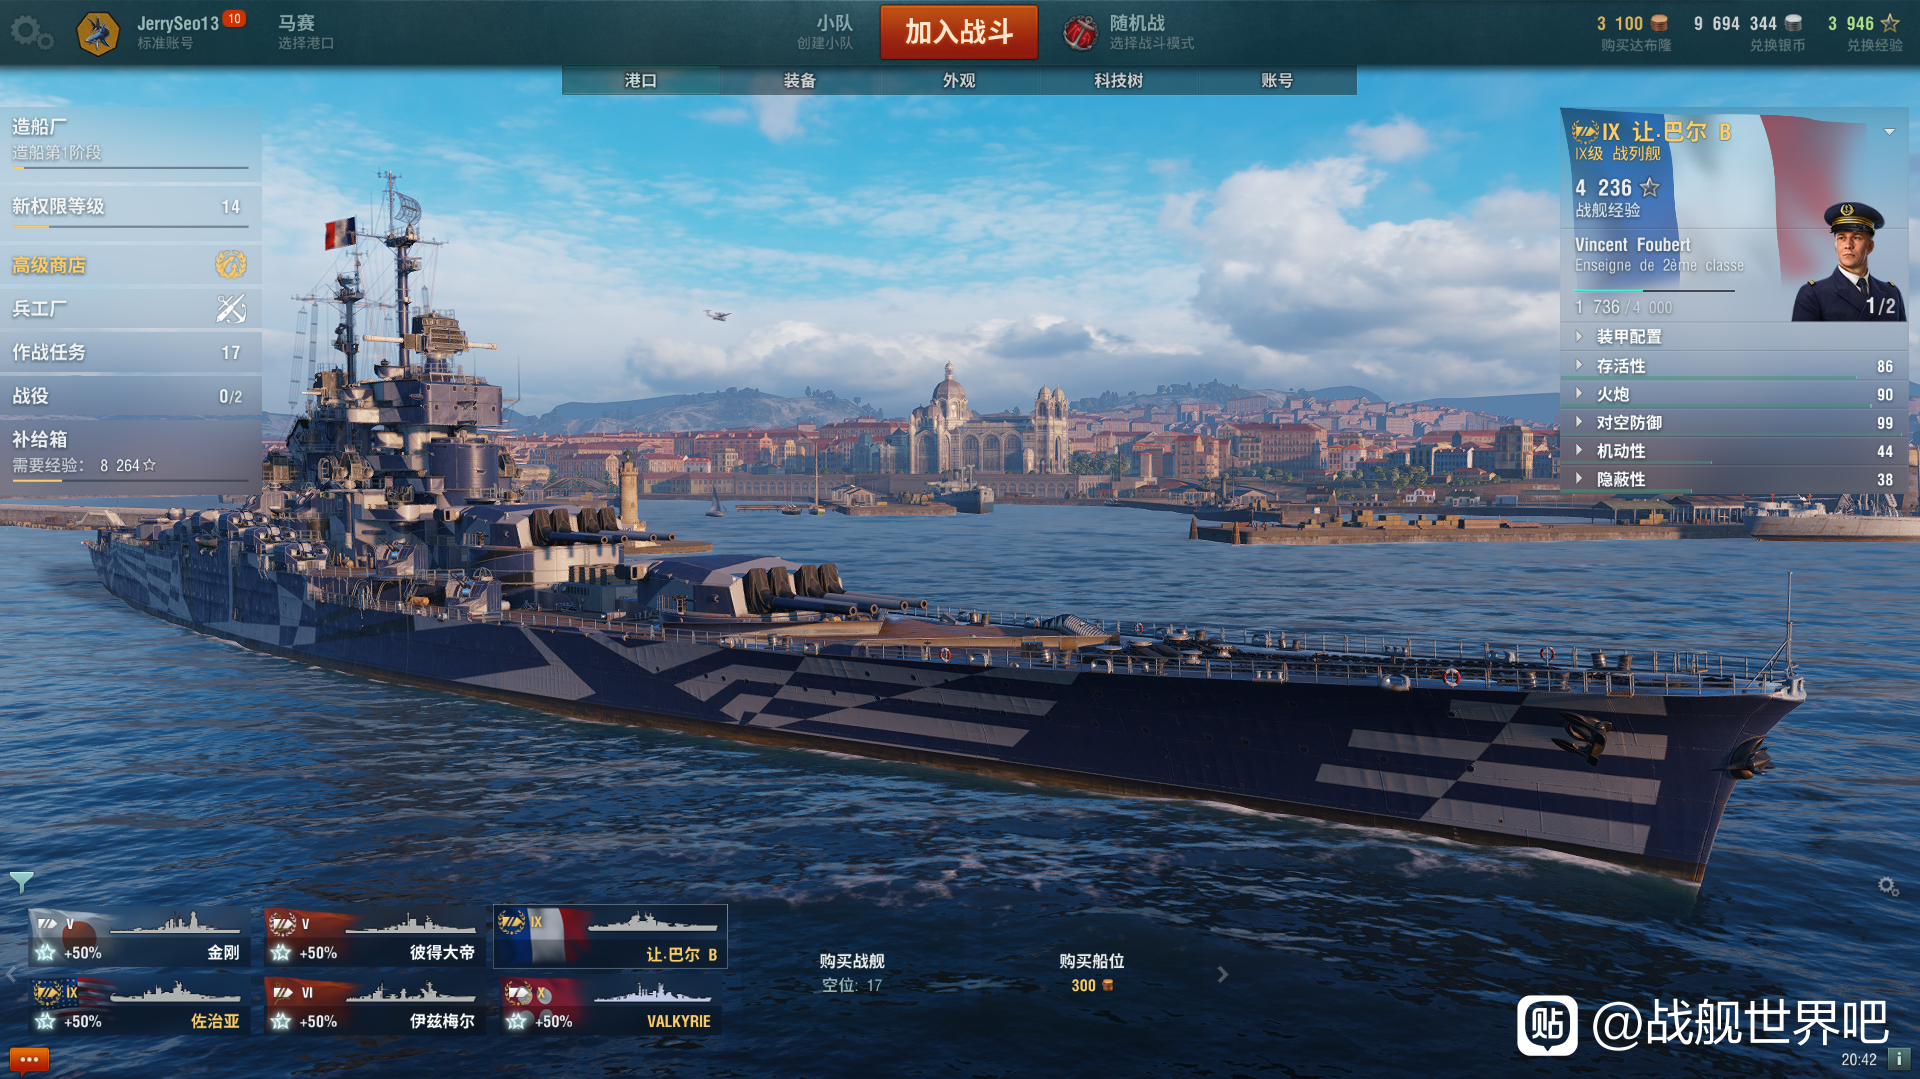Click 购买船位 buy ship slot

(x=1092, y=972)
